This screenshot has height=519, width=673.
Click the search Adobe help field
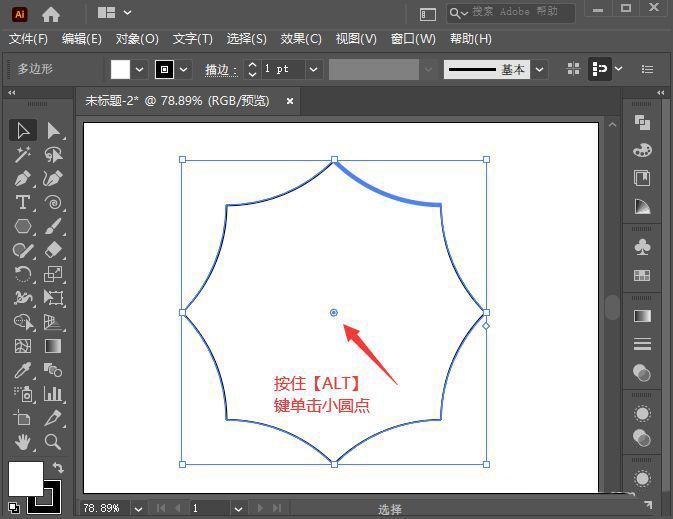click(x=510, y=13)
